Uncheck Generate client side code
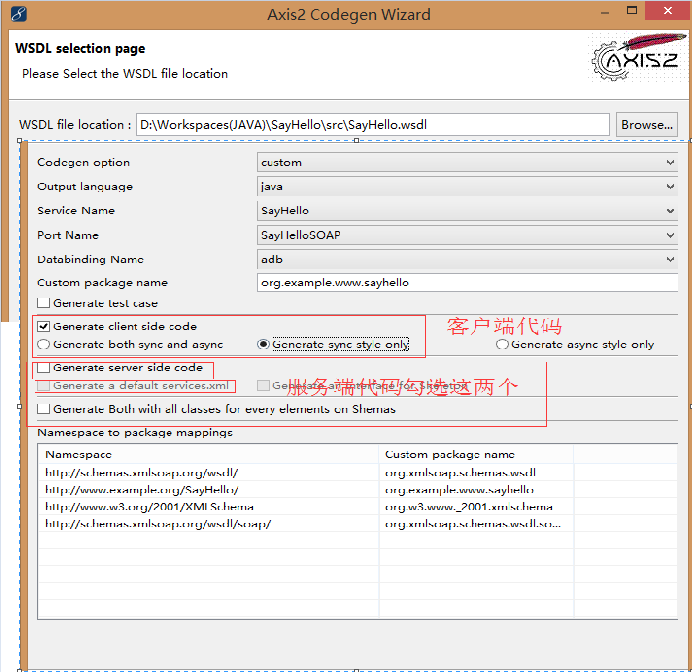692x672 pixels. pyautogui.click(x=43, y=327)
